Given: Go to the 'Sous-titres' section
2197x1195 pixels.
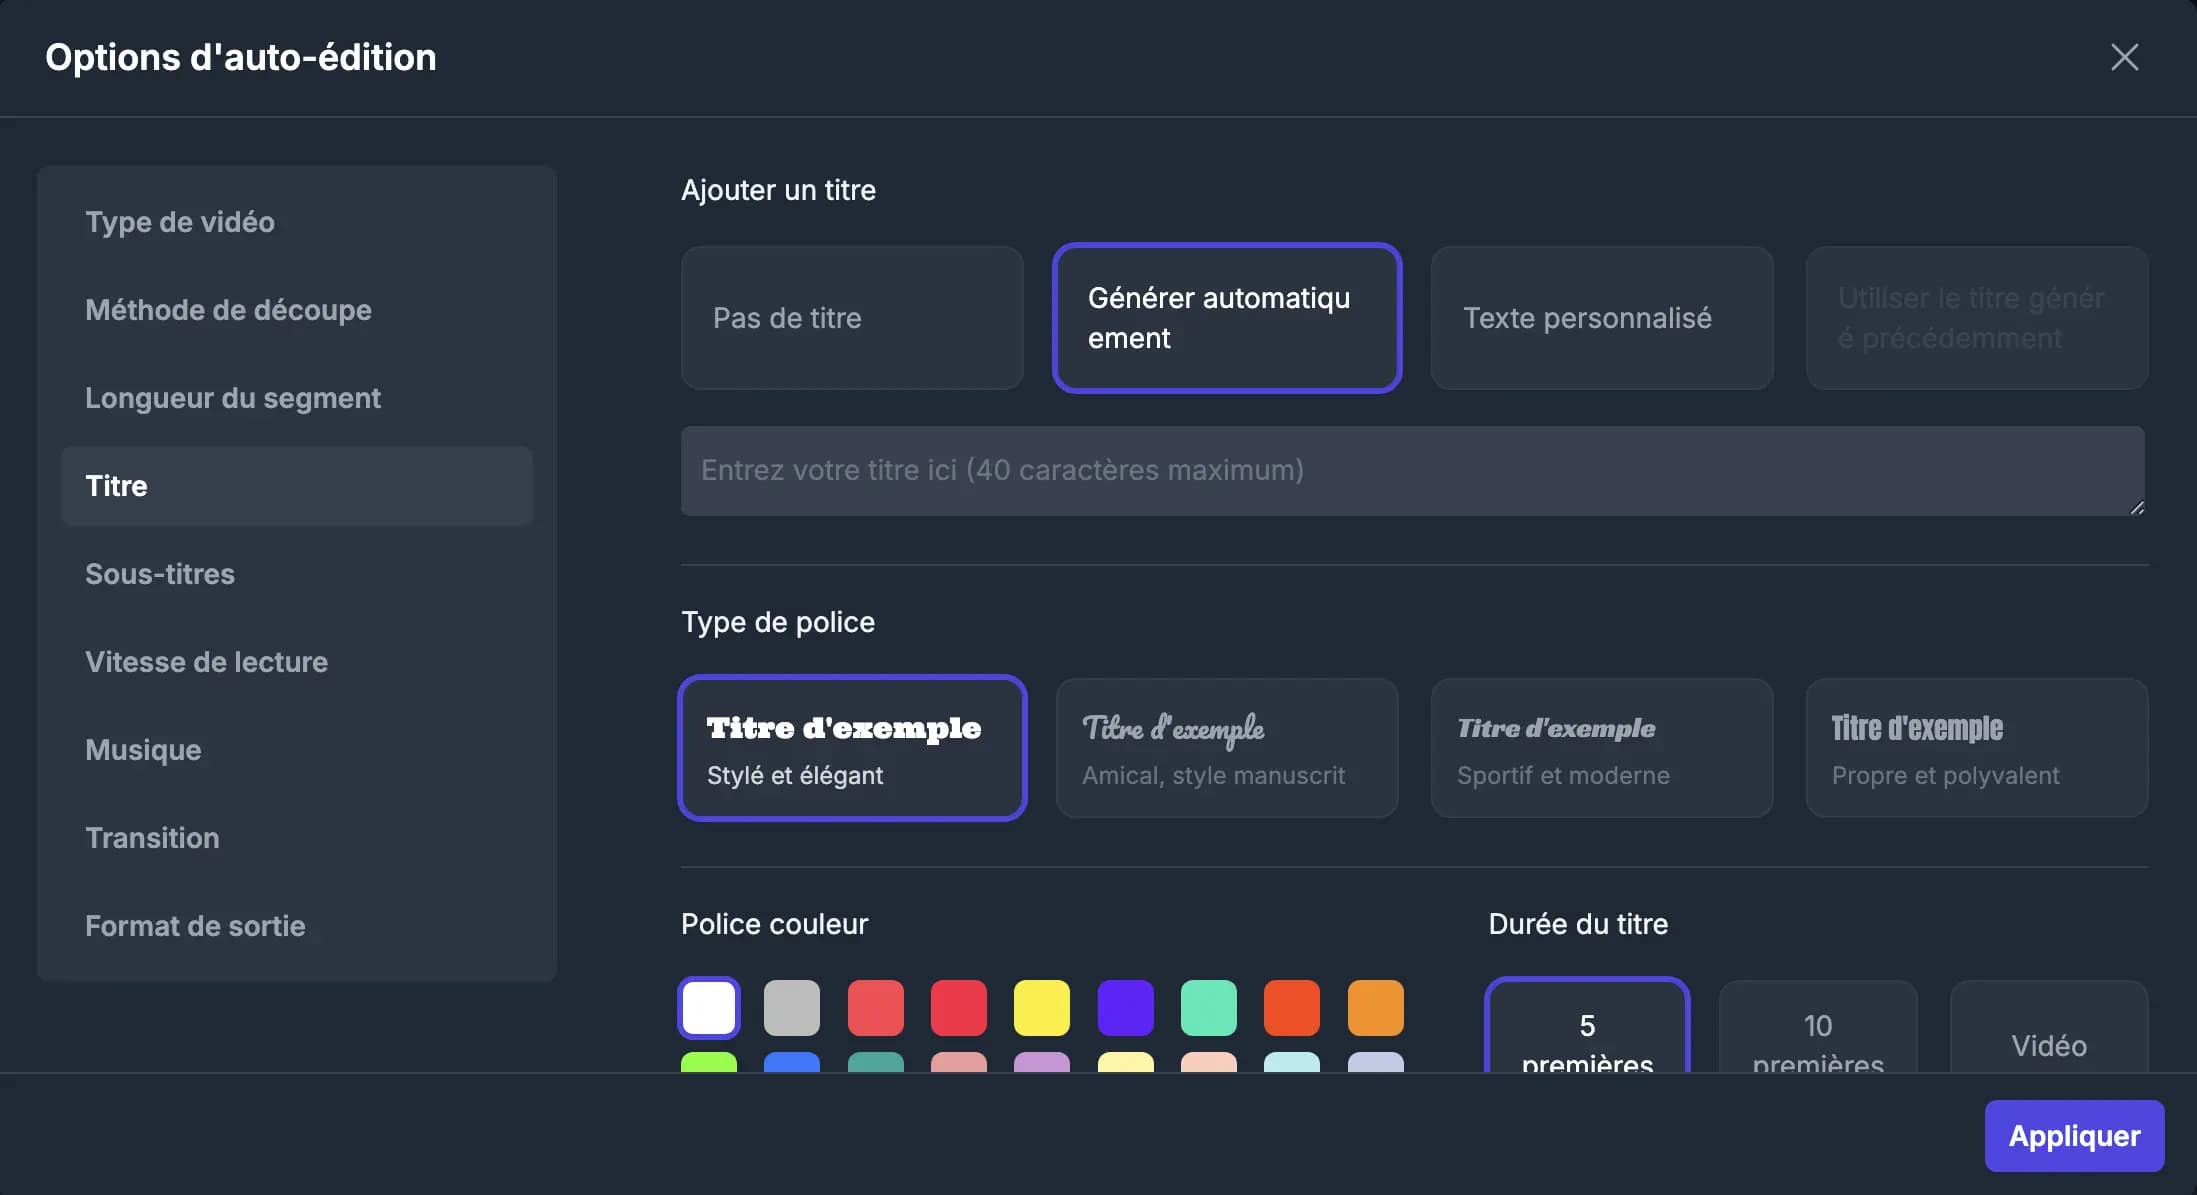Looking at the screenshot, I should point(160,574).
